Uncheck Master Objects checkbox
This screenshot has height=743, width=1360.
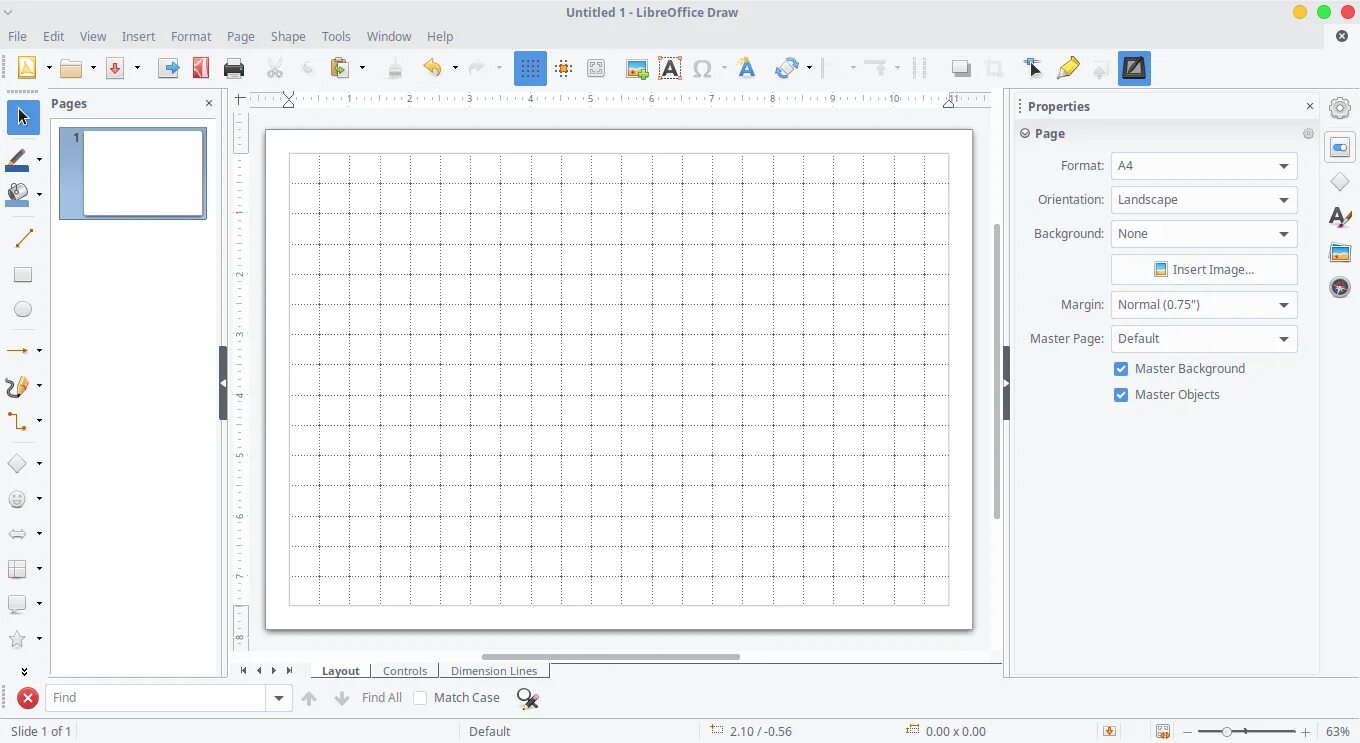1121,395
